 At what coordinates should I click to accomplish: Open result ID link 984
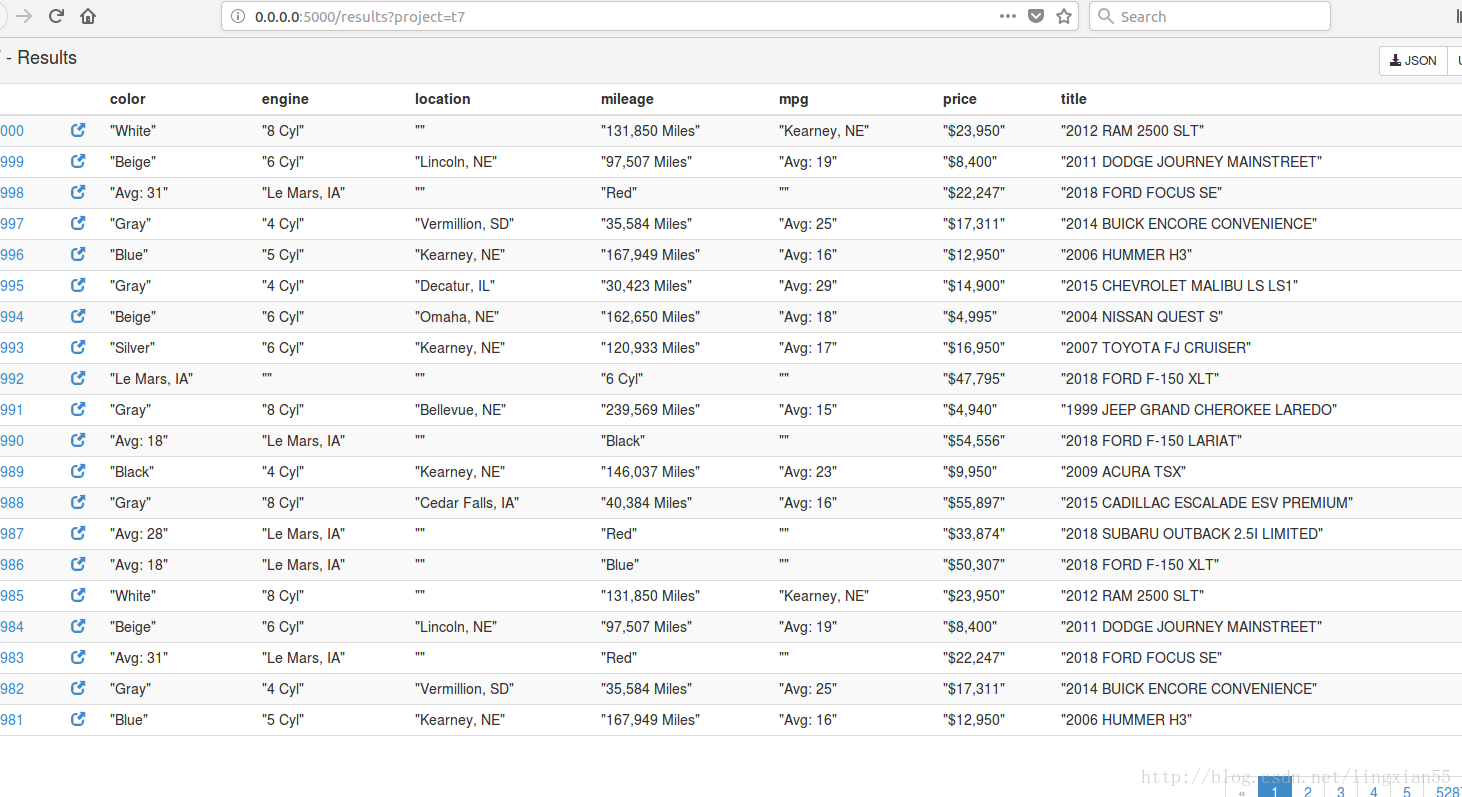click(12, 627)
